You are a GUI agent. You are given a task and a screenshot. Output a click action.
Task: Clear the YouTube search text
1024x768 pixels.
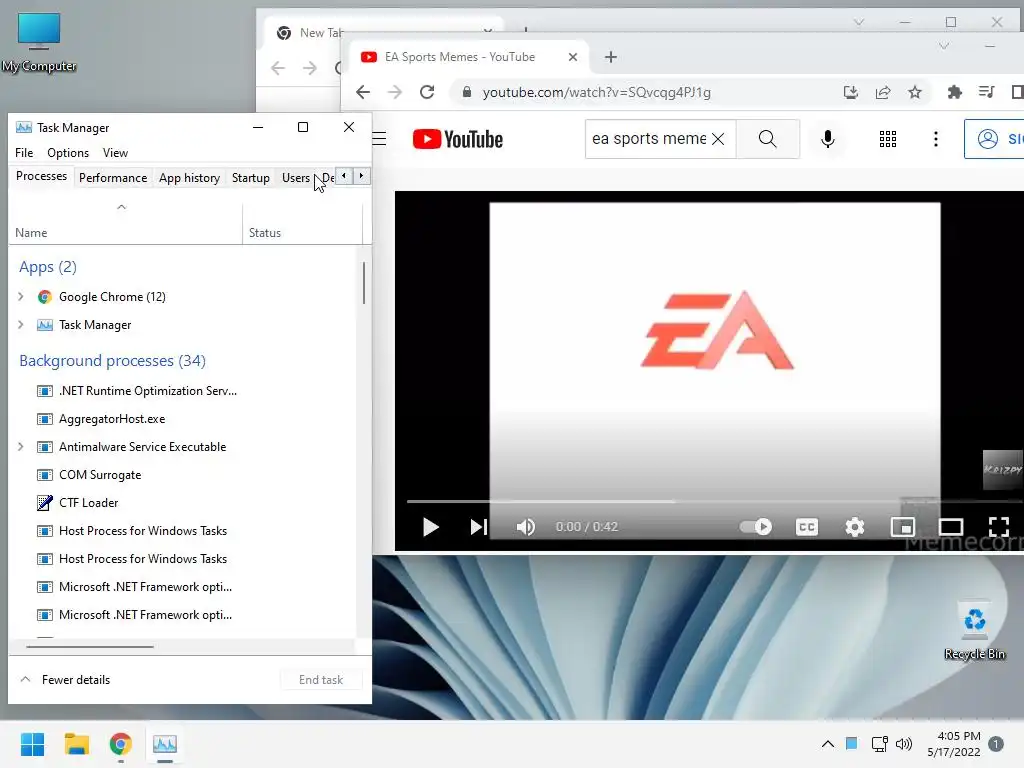click(718, 139)
